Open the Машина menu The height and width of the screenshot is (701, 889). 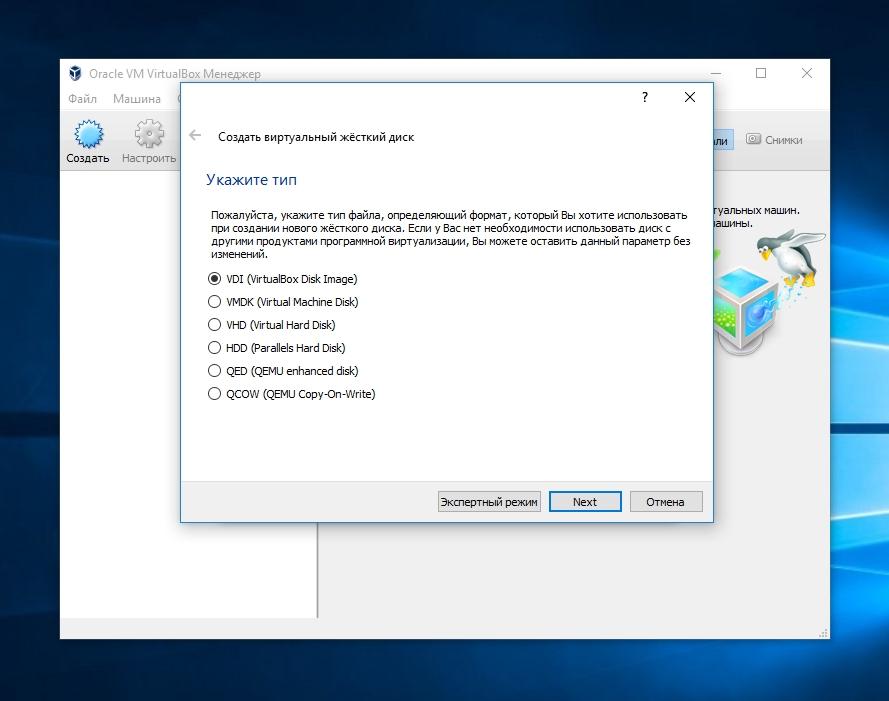(x=137, y=99)
